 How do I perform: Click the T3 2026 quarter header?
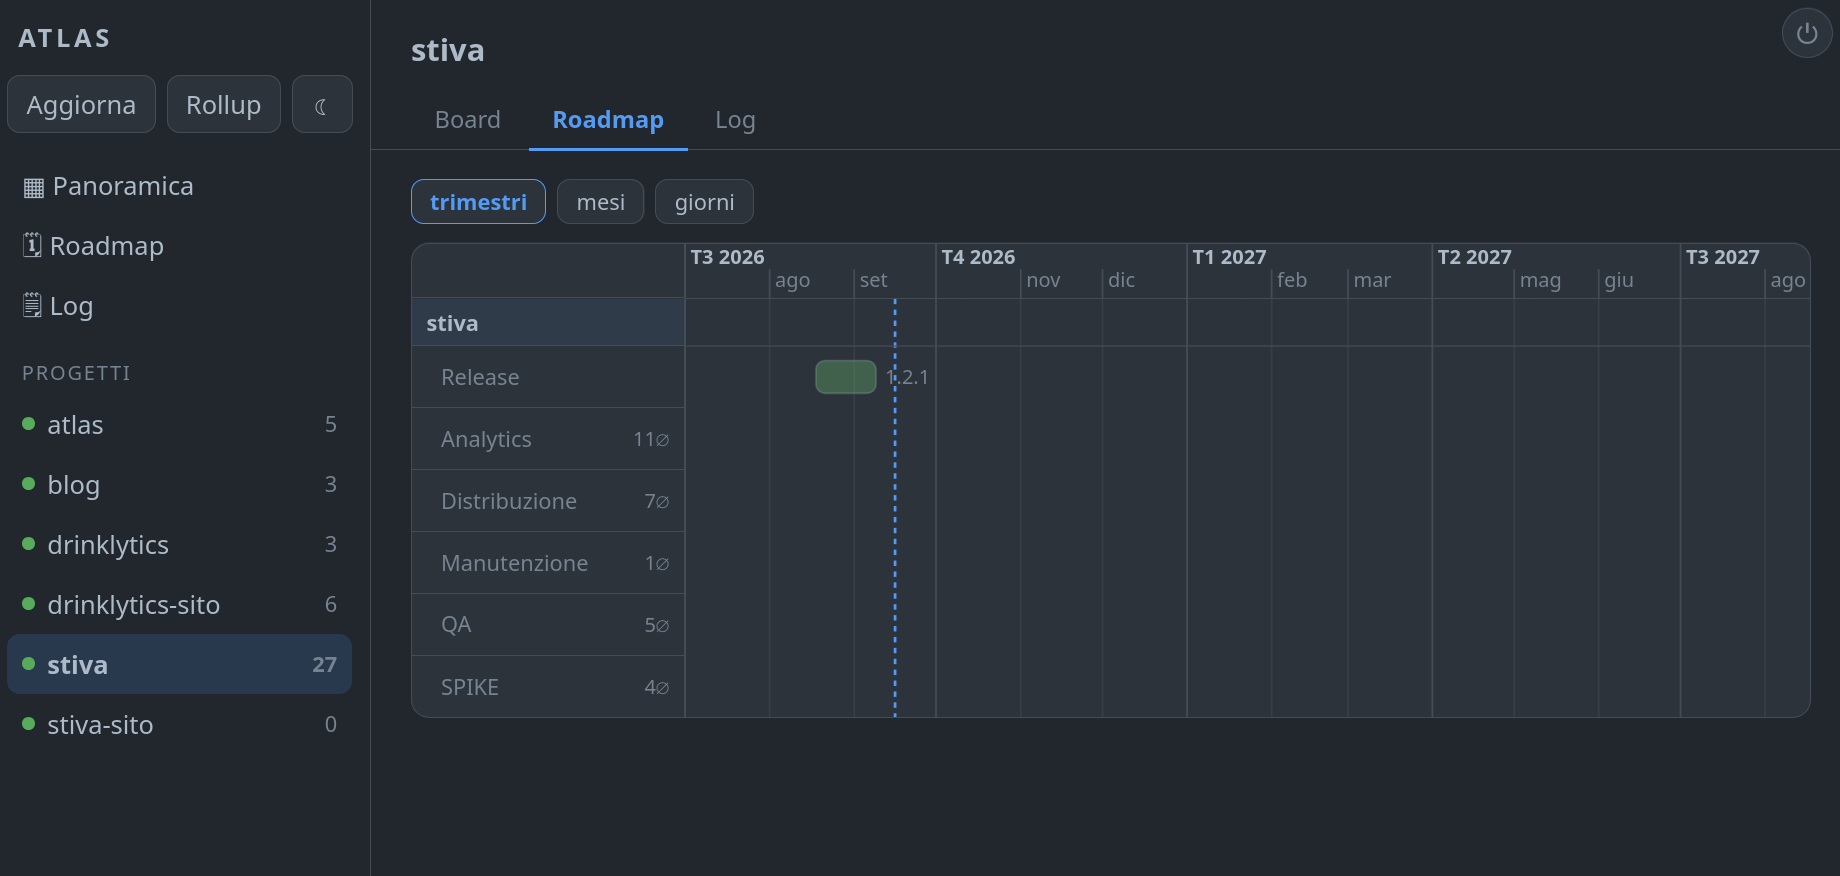727,257
